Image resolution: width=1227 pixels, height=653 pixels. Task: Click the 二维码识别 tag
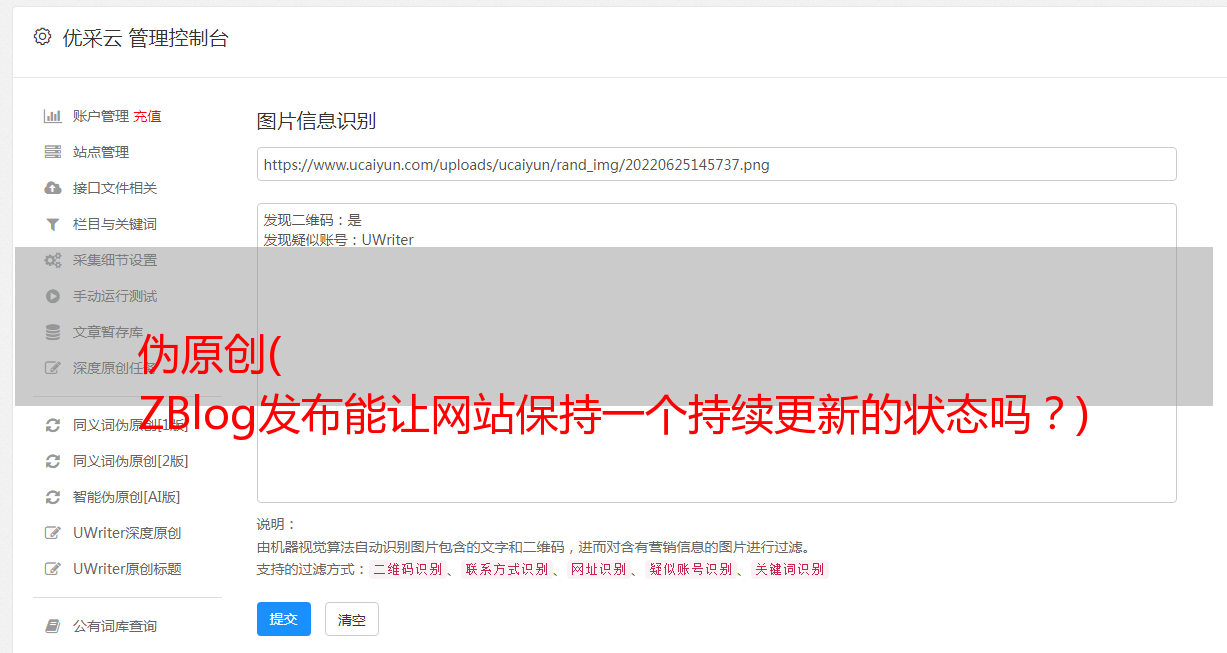pyautogui.click(x=407, y=569)
